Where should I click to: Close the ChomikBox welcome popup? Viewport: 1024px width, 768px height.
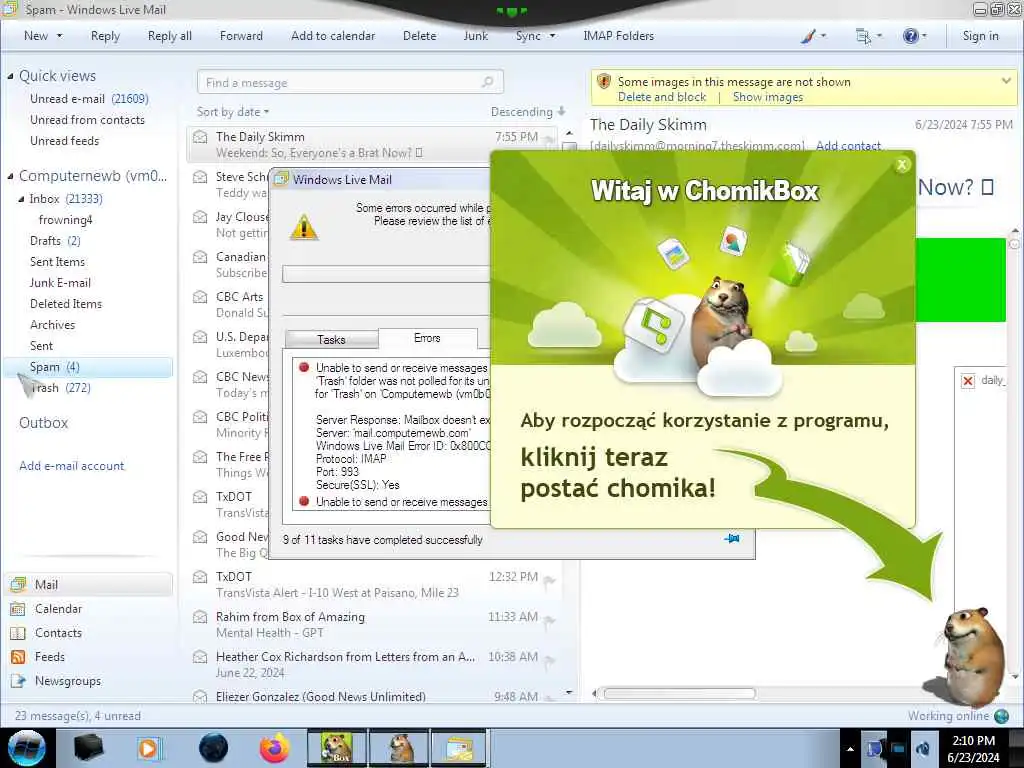pos(902,165)
